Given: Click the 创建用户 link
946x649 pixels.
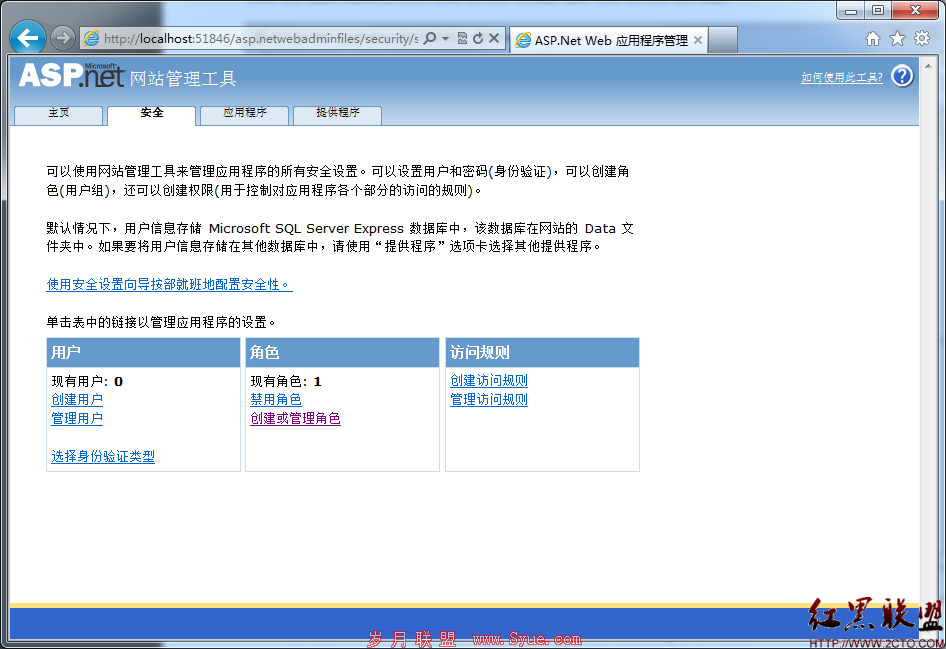Looking at the screenshot, I should [x=77, y=399].
